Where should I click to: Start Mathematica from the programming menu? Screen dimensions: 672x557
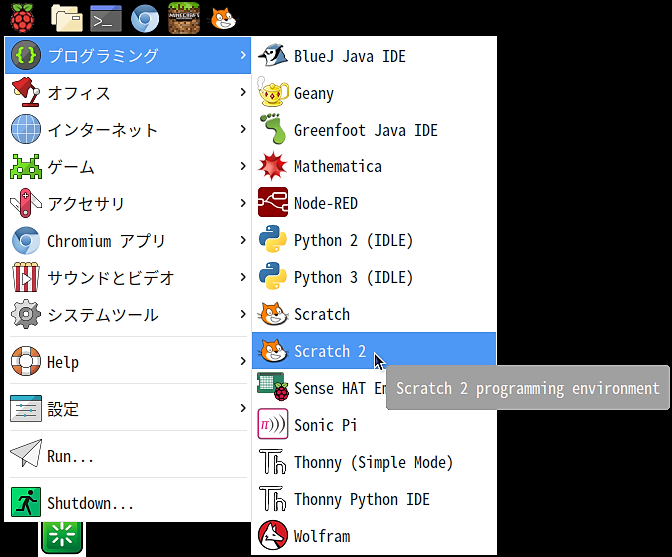(374, 166)
